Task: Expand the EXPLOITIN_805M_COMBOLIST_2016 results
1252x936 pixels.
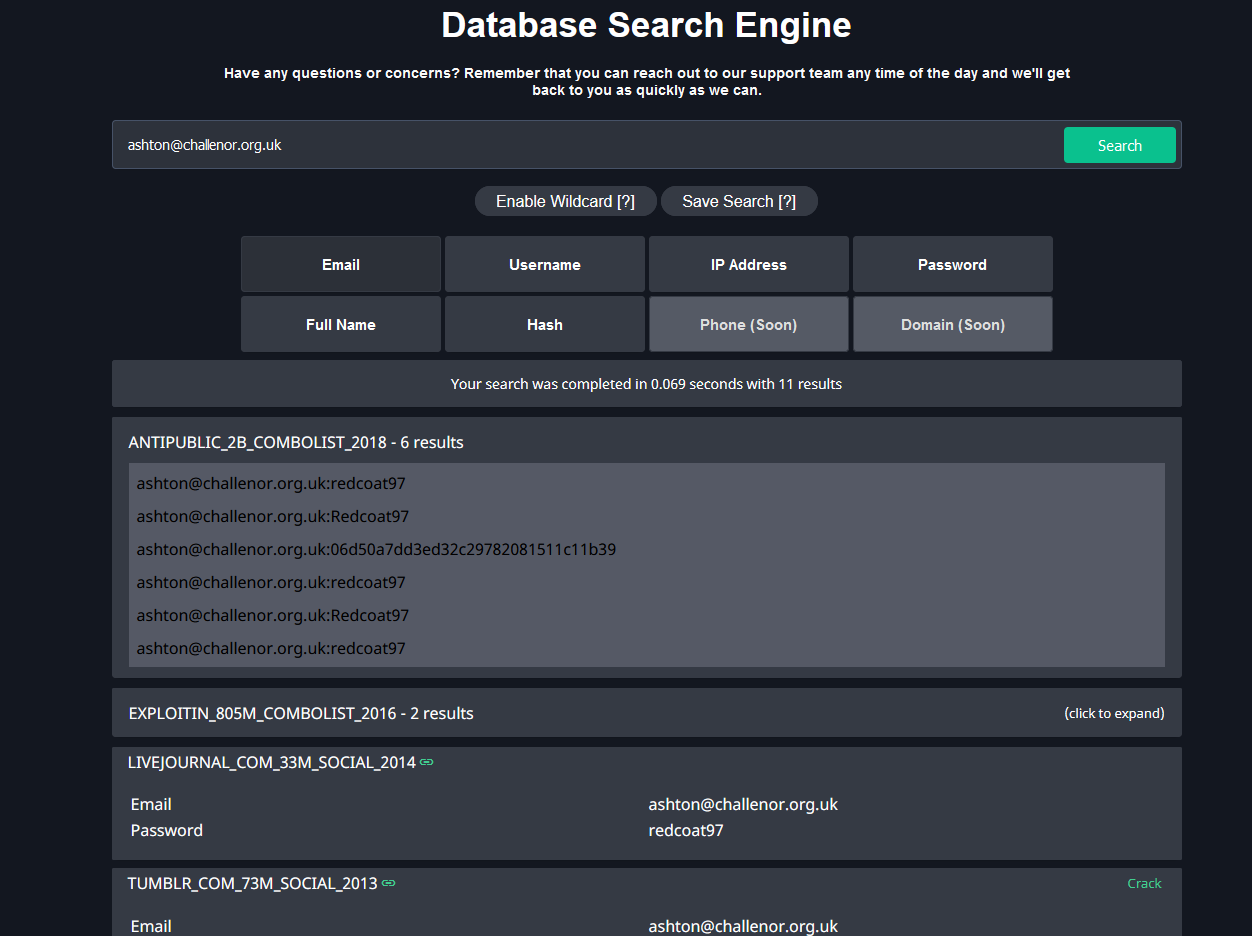Action: [647, 713]
